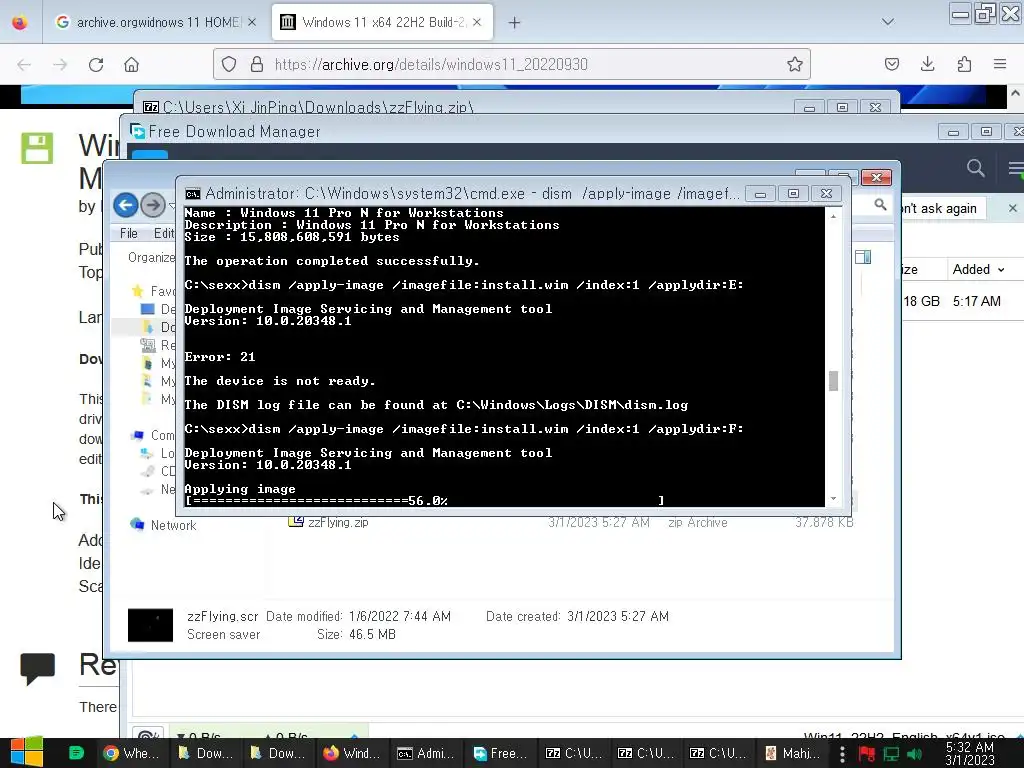Switch to Free Download Manager taskbar button

tap(499, 753)
